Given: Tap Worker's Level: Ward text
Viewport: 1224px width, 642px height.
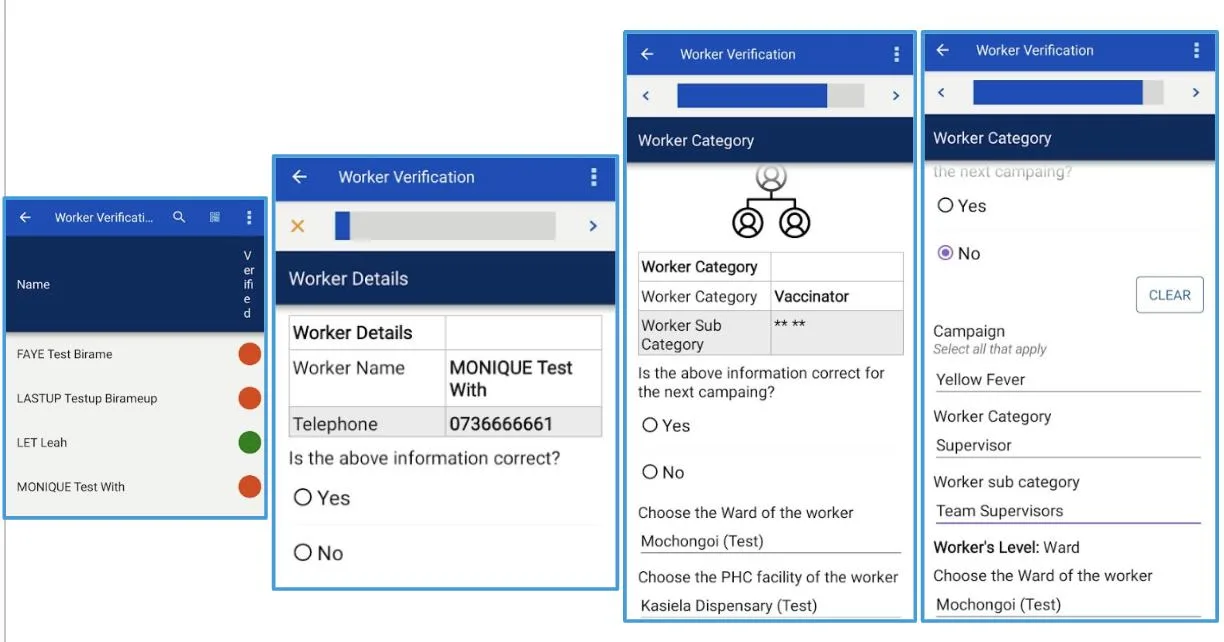Looking at the screenshot, I should coord(1006,547).
